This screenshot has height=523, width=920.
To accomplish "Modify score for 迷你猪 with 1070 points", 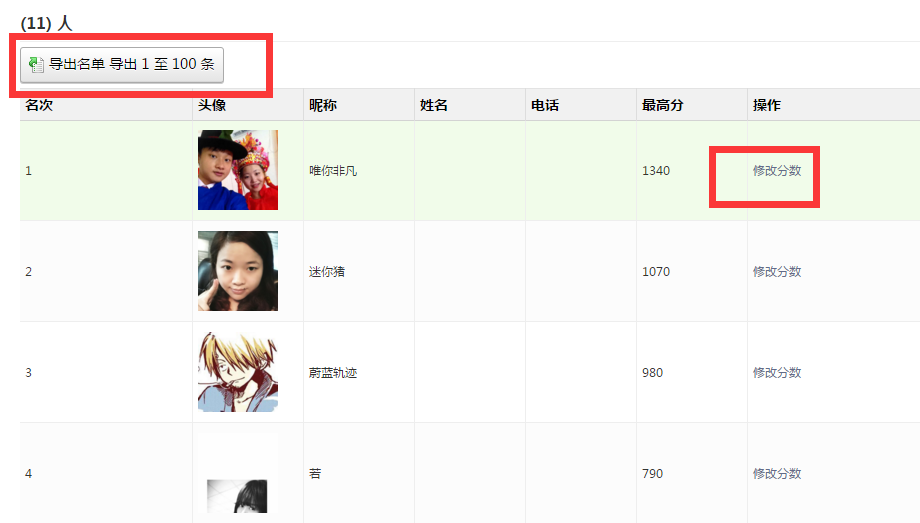I will pos(777,272).
